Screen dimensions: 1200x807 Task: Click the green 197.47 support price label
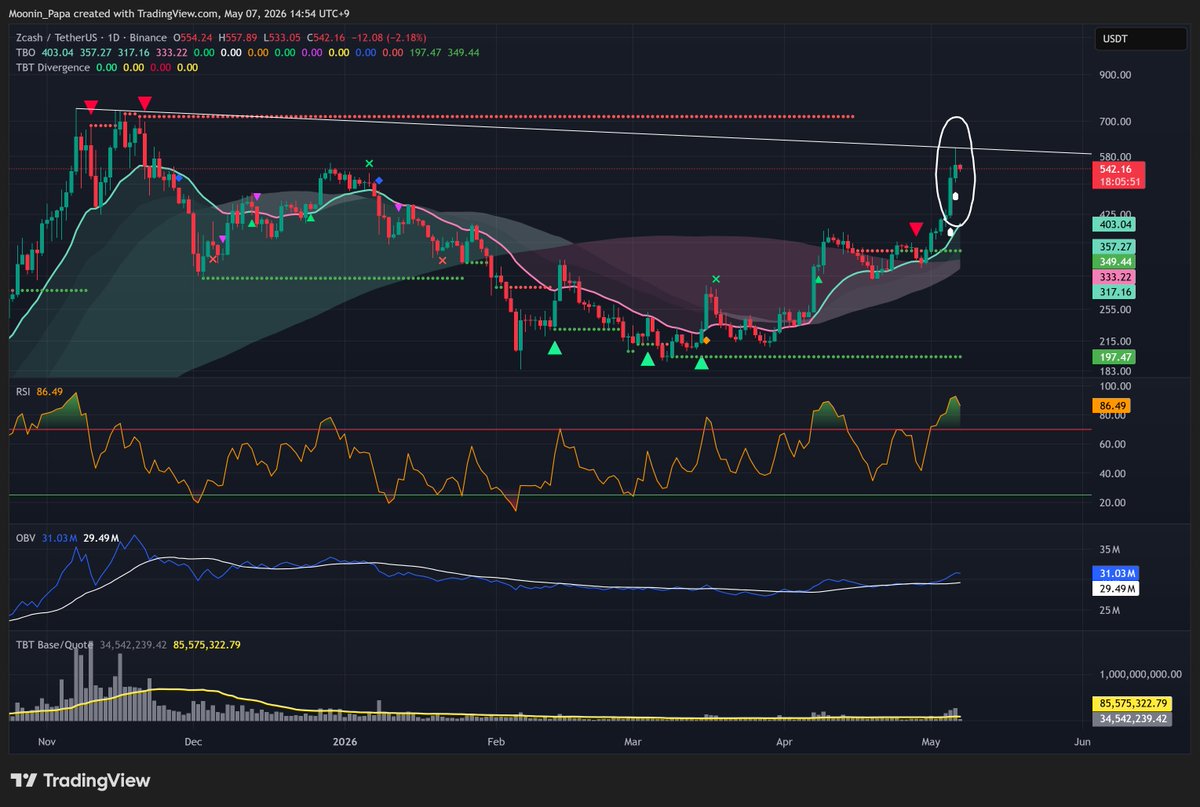[1116, 357]
